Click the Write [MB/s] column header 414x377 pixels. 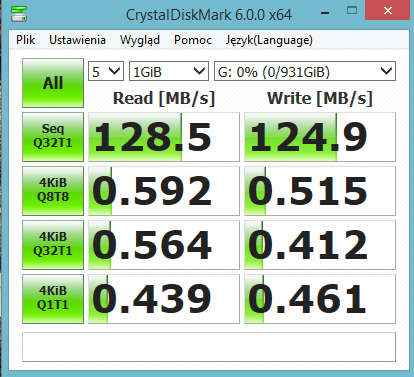tap(320, 98)
